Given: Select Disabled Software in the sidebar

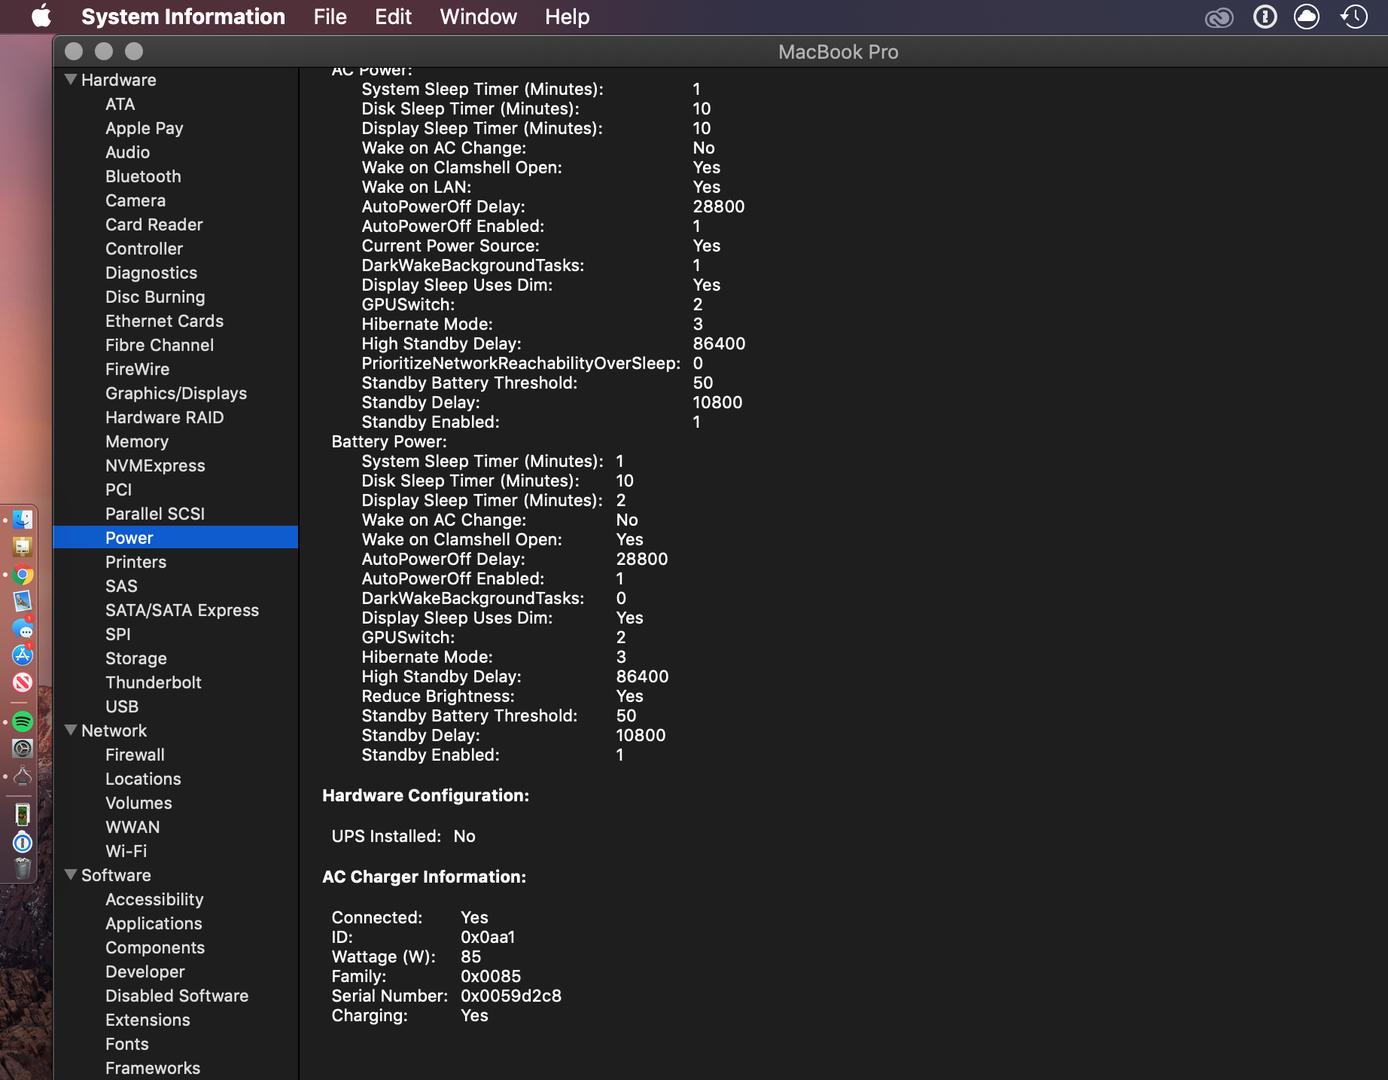Looking at the screenshot, I should click(177, 996).
